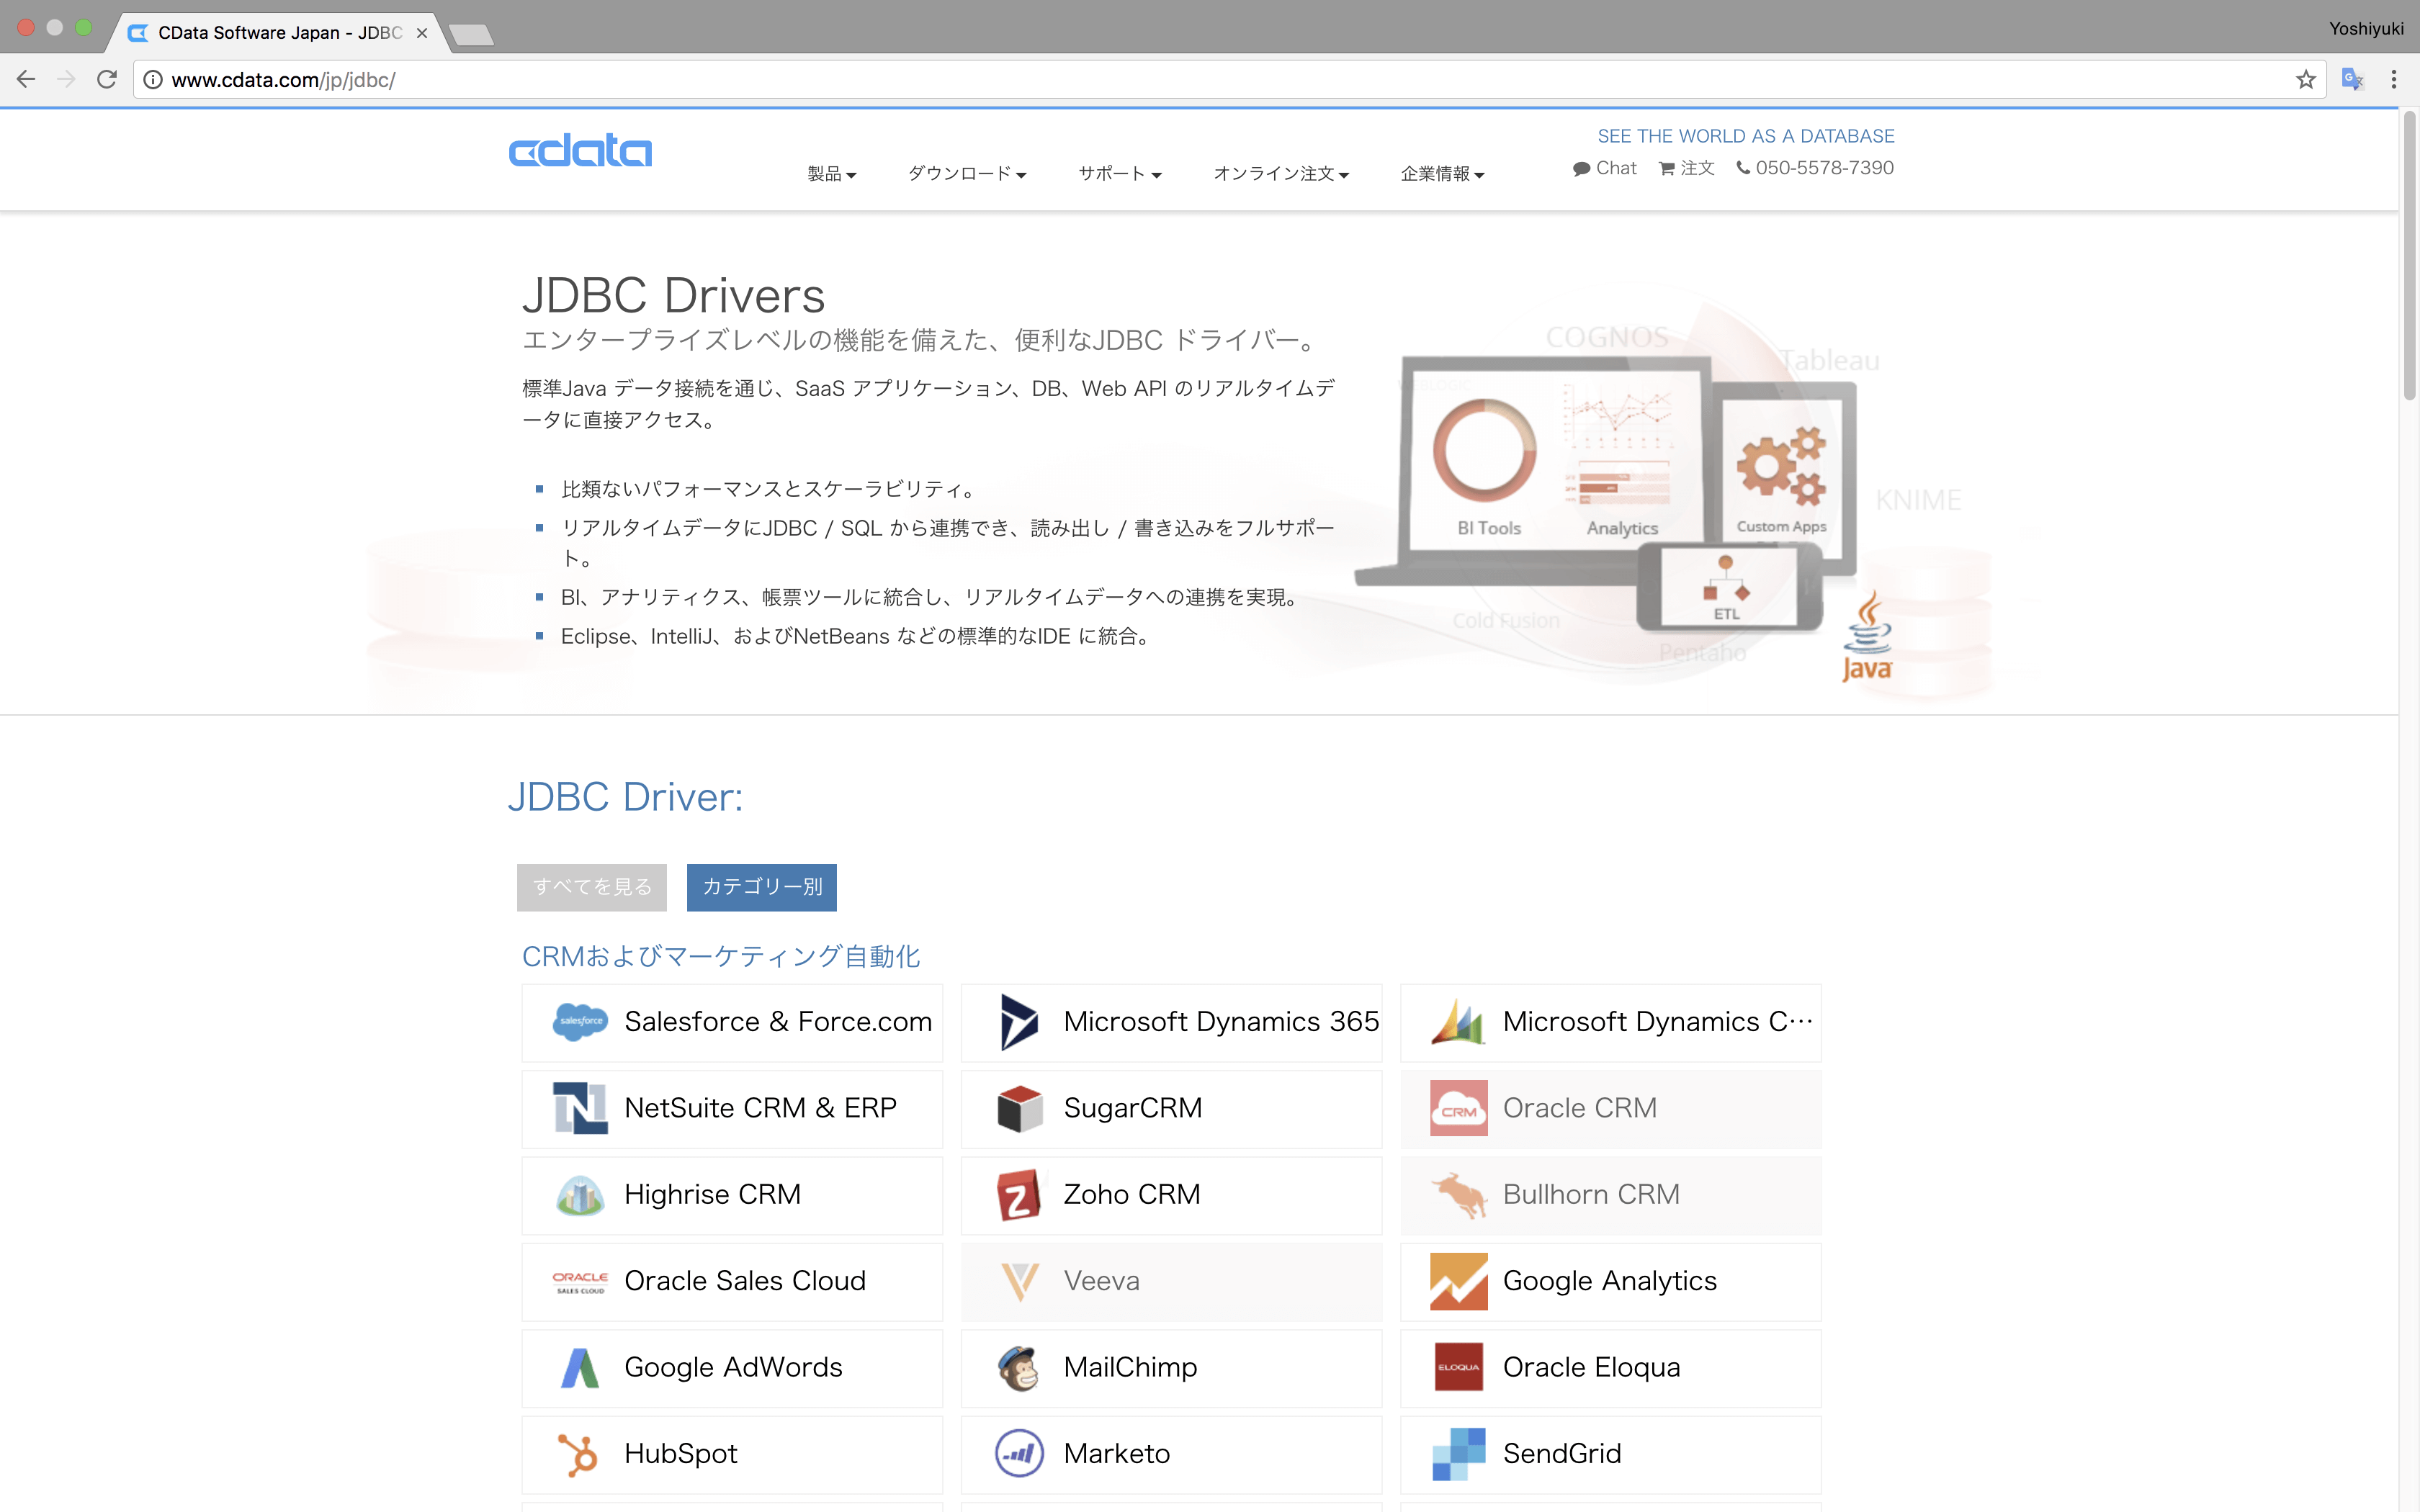The image size is (2420, 1512).
Task: Click the page vertical scrollbar
Action: (2408, 258)
